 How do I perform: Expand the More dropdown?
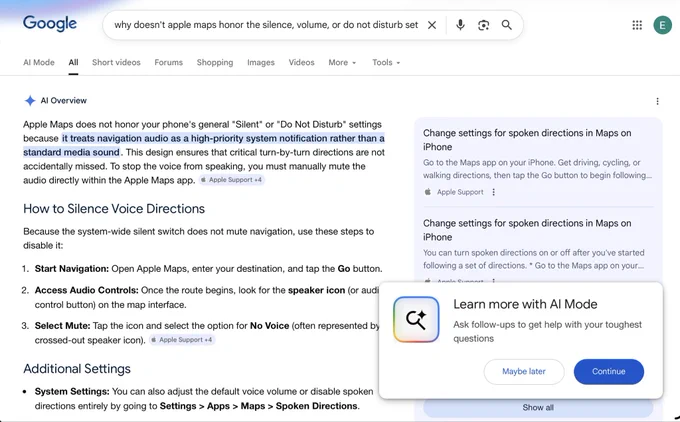point(342,62)
